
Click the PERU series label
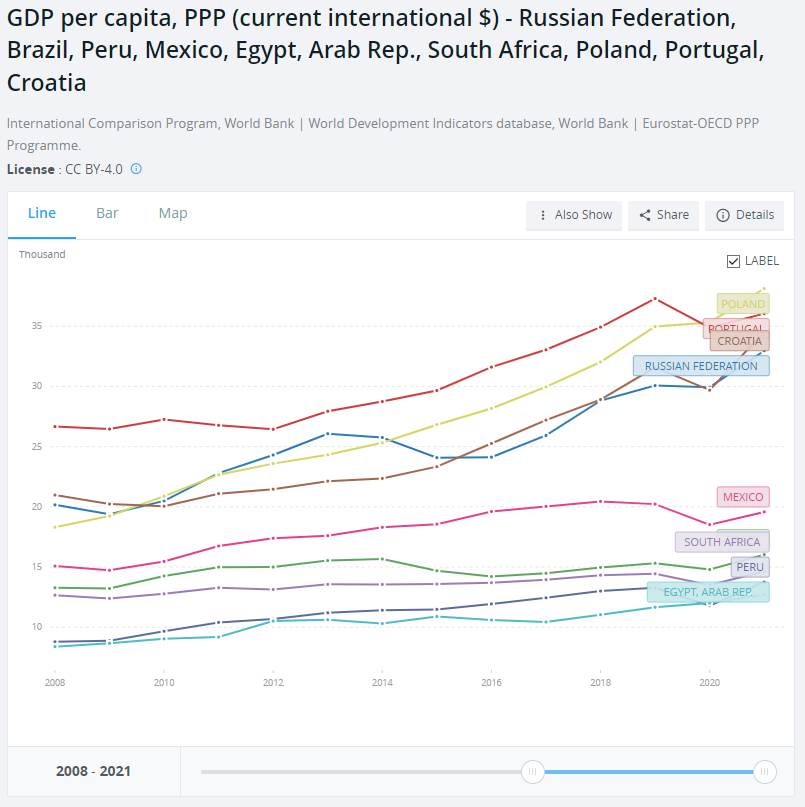click(x=749, y=567)
